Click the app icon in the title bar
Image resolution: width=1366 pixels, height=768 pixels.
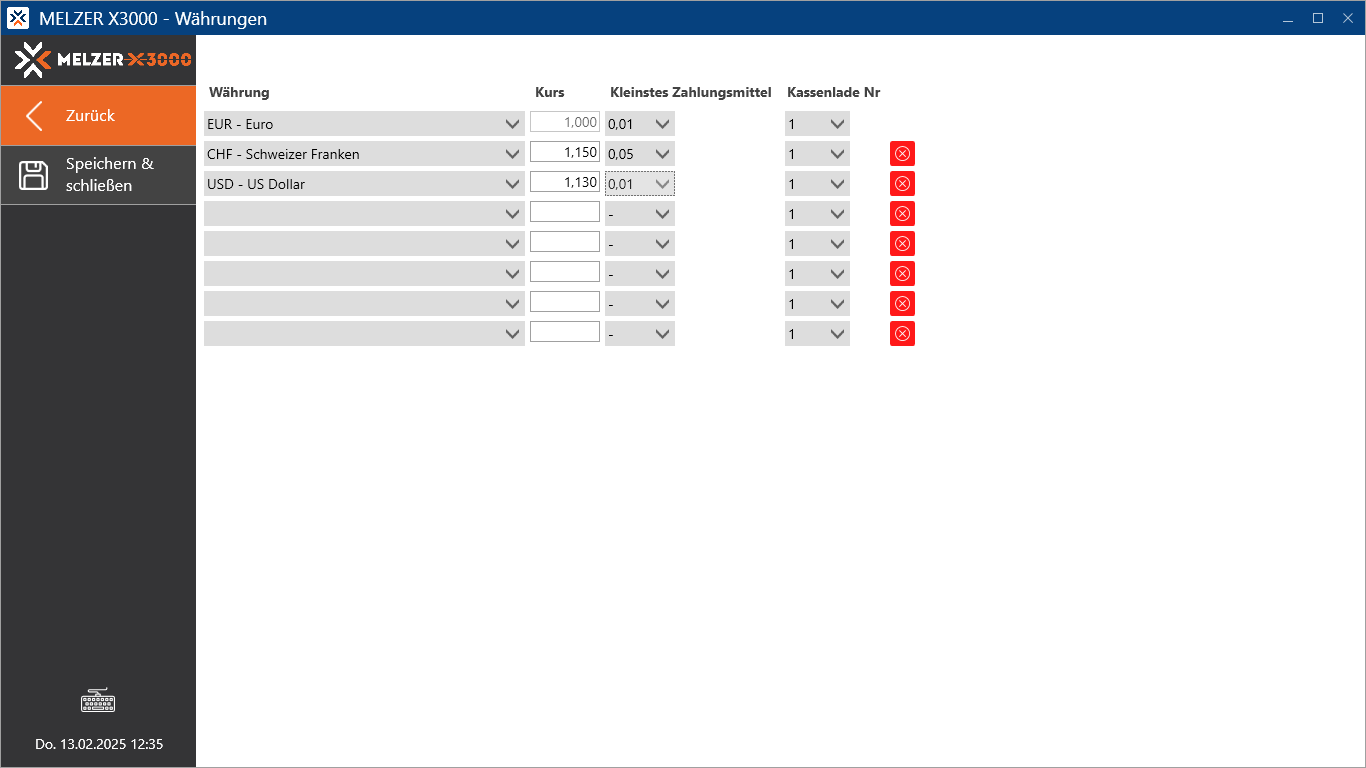(x=18, y=18)
